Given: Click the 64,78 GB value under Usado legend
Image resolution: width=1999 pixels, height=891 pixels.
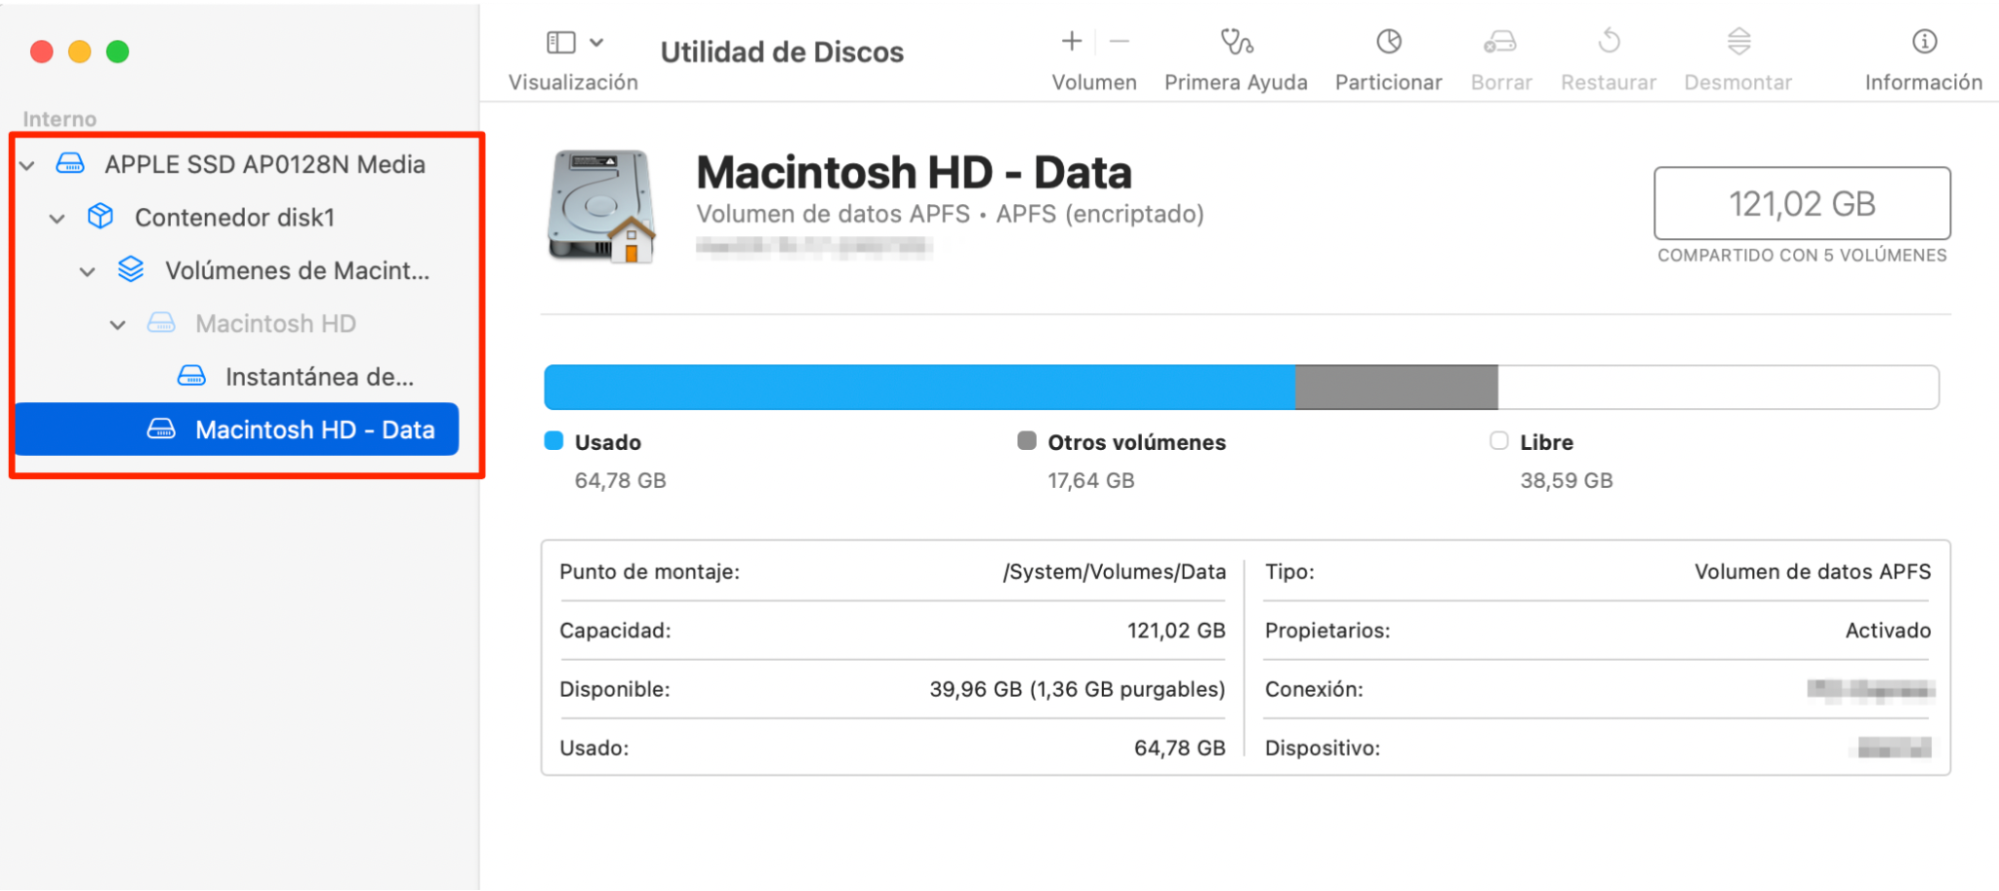Looking at the screenshot, I should (620, 481).
